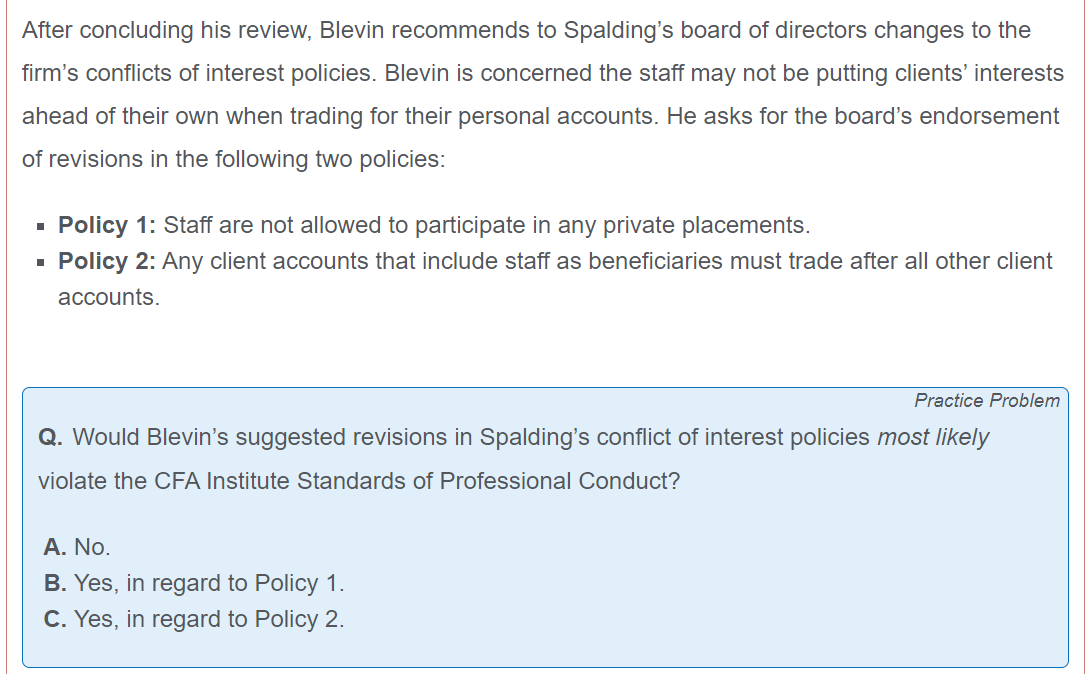Click the bold Q. question marker

click(x=50, y=437)
